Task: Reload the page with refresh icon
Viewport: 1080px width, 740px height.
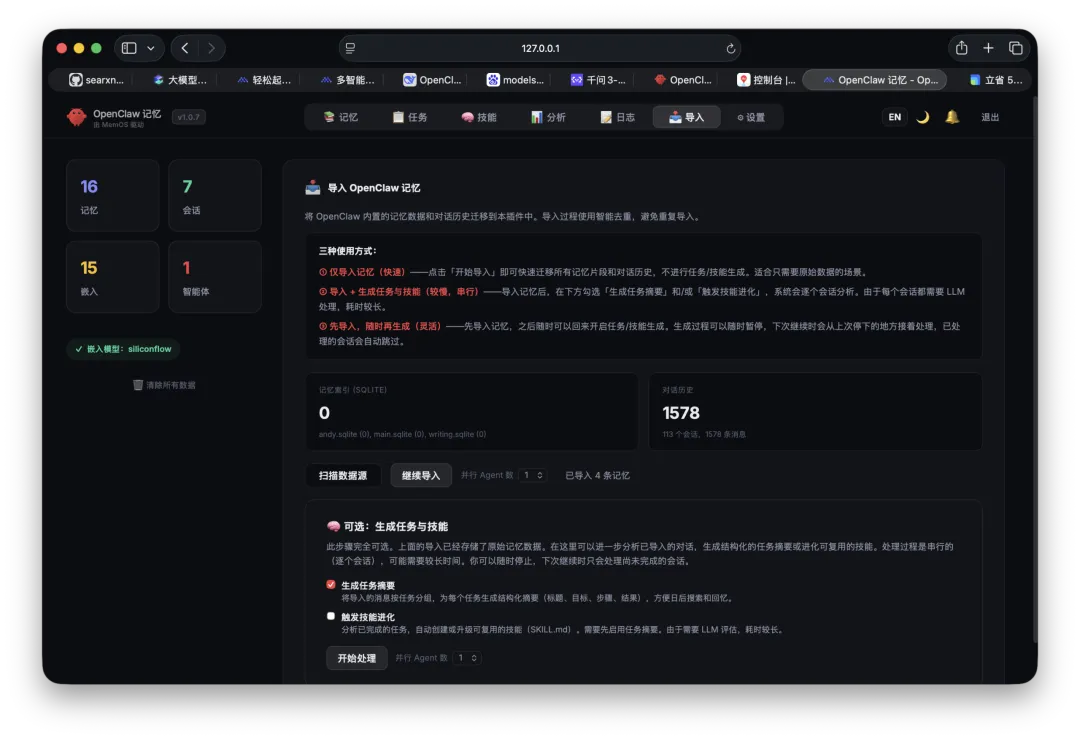Action: [730, 48]
